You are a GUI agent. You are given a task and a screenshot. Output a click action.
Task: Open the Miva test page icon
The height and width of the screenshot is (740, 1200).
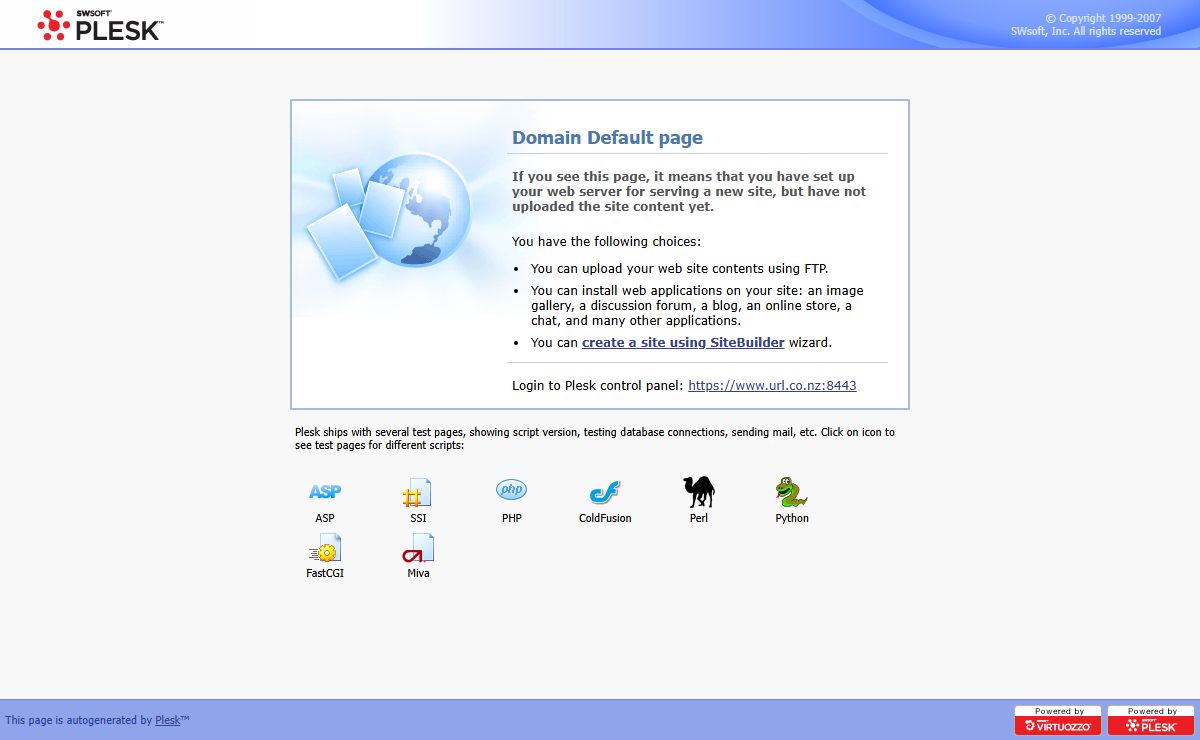(x=418, y=548)
